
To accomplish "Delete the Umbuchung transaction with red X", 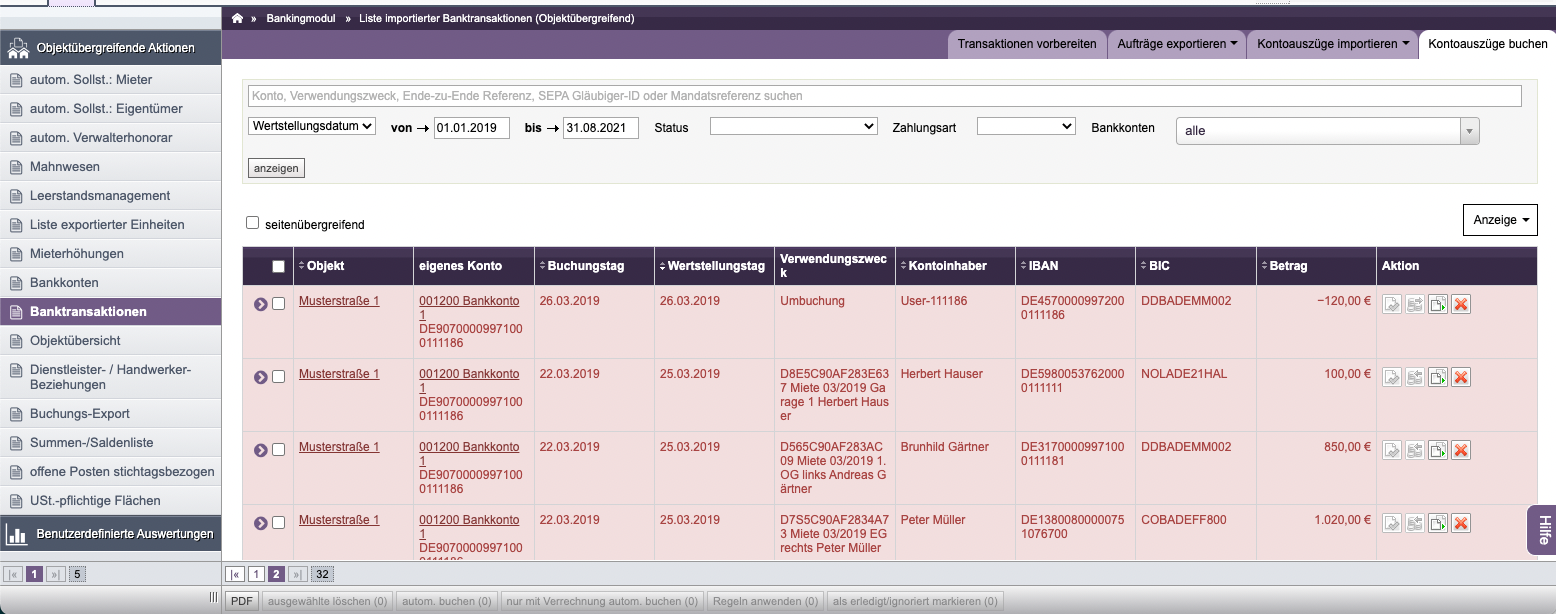I will [1461, 304].
